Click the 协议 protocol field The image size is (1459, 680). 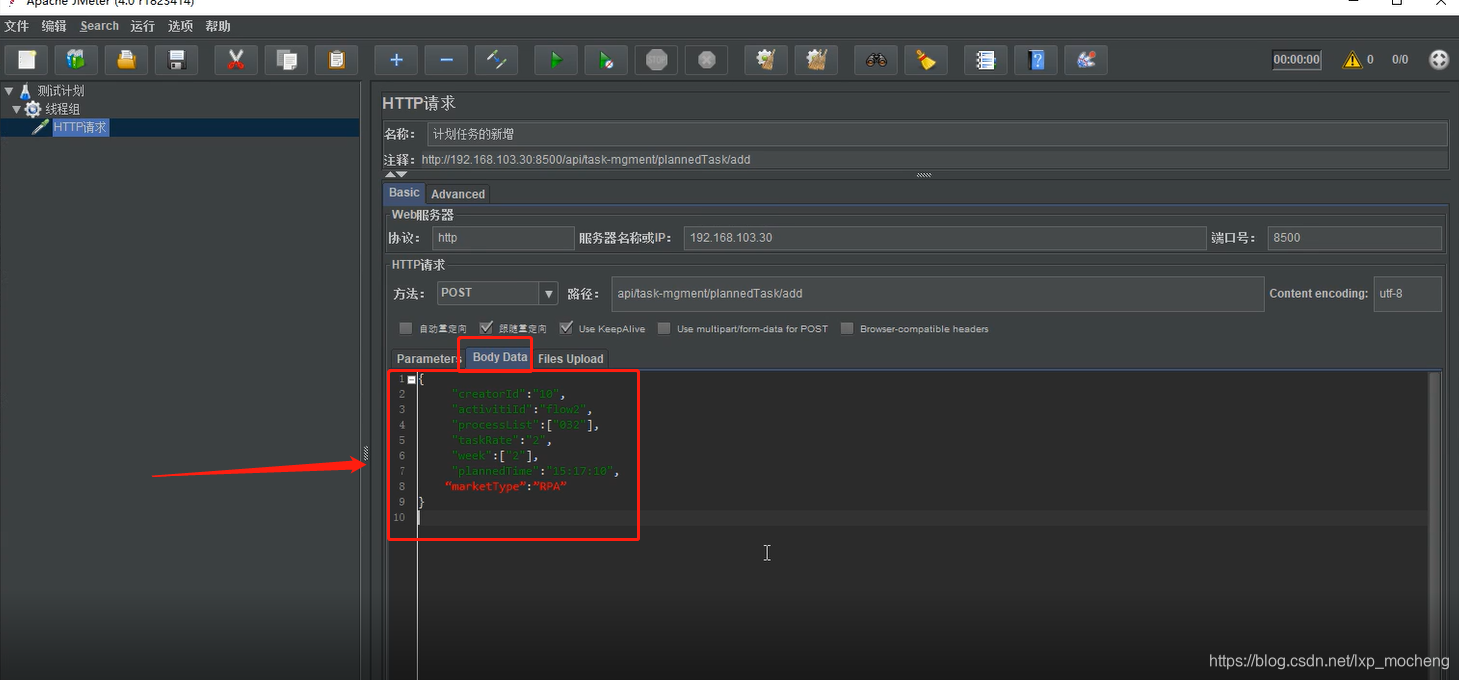tap(503, 238)
